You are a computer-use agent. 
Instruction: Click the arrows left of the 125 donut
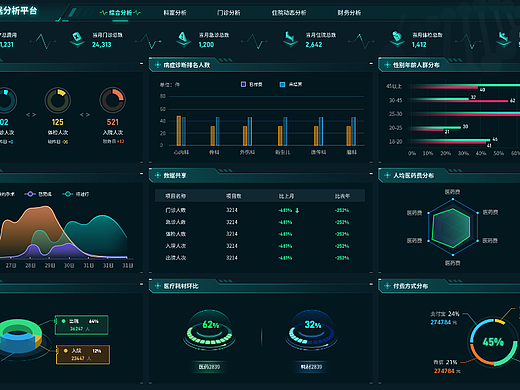pos(31,115)
